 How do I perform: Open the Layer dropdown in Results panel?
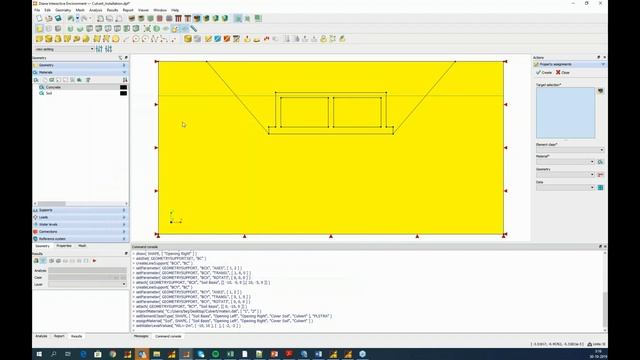coord(87,284)
